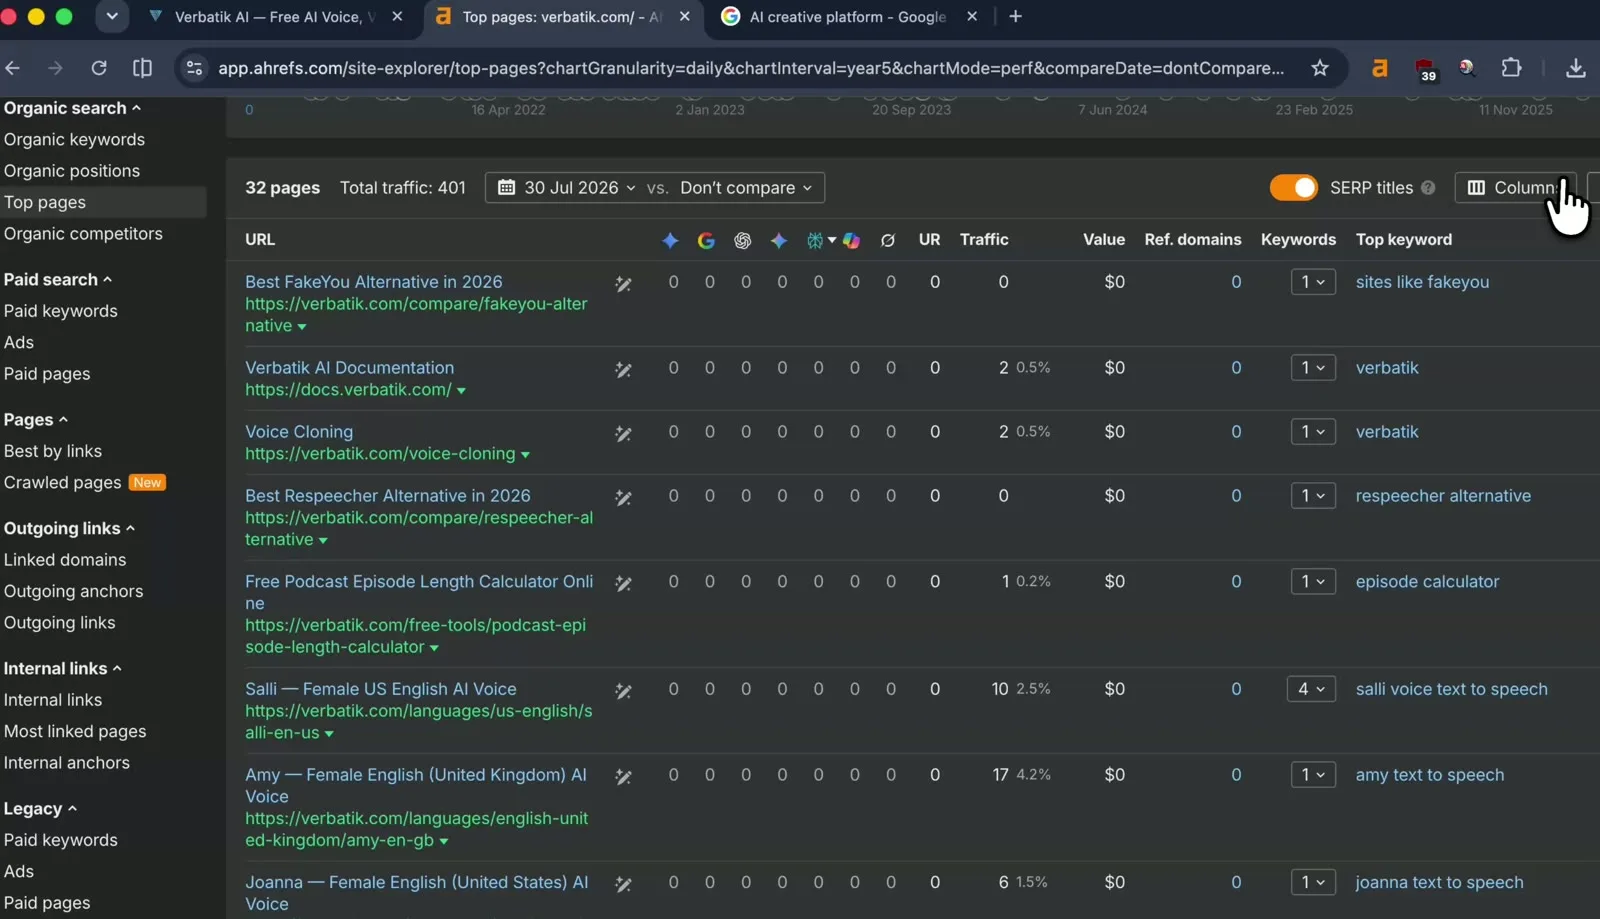
Task: Switch to AI creative platform Google tab
Action: pos(848,17)
